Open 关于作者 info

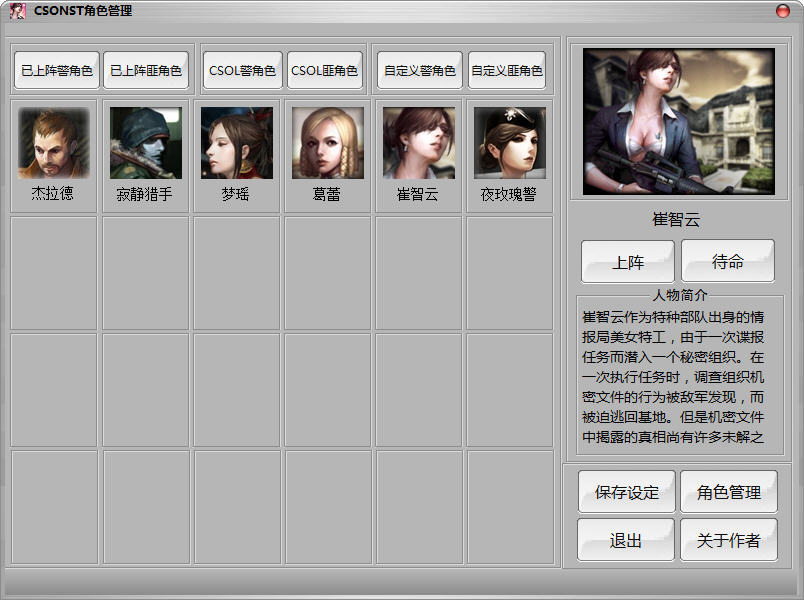pyautogui.click(x=729, y=540)
